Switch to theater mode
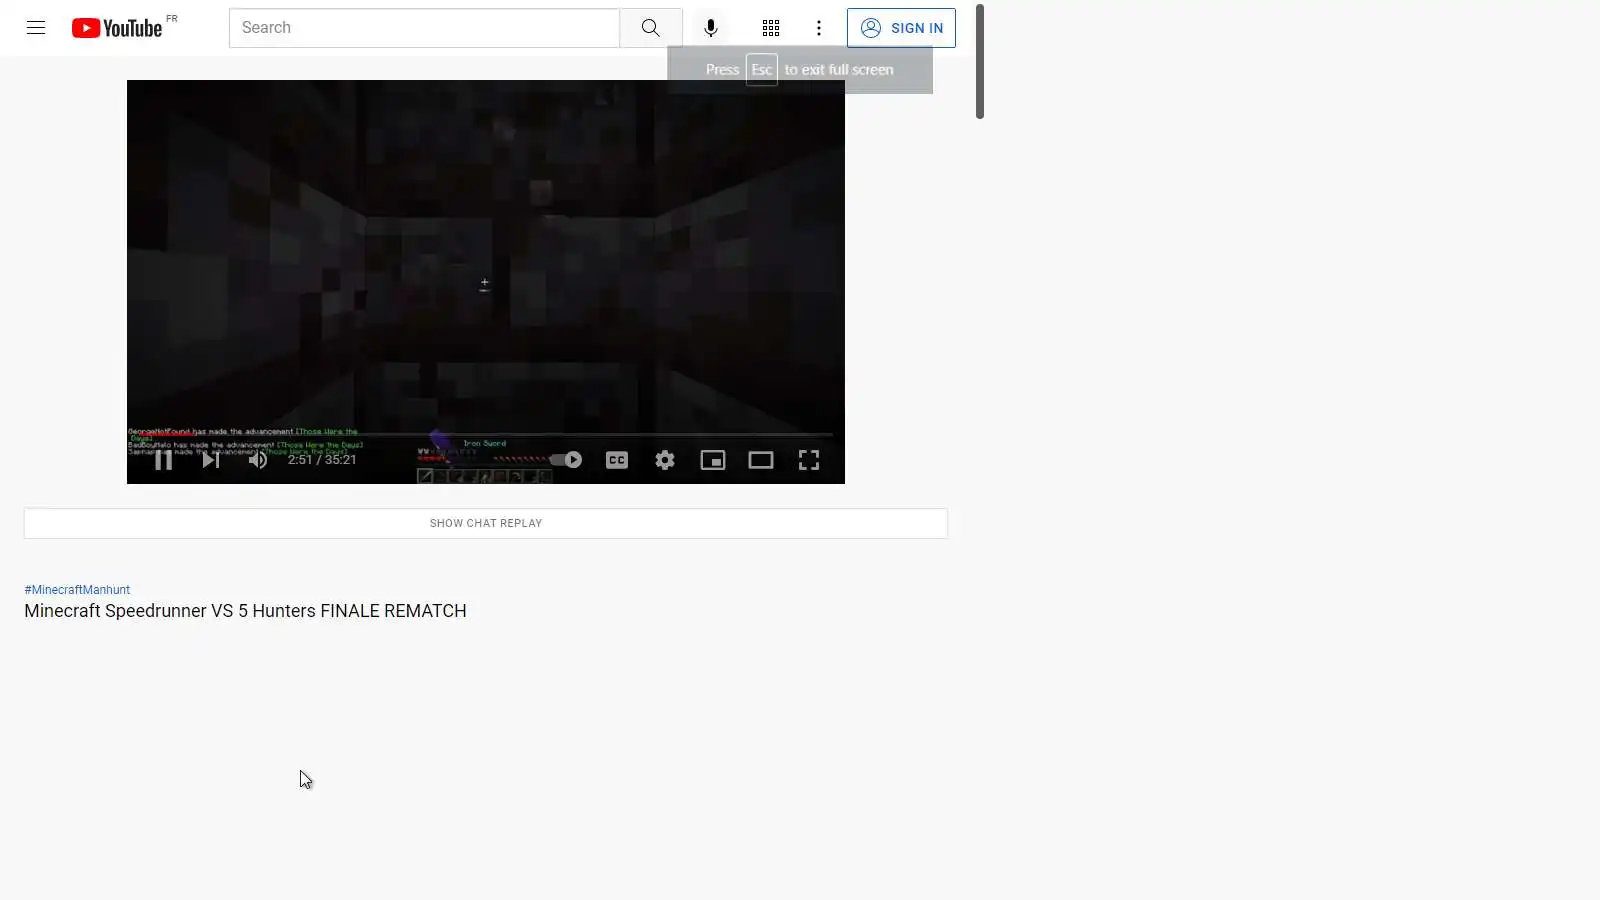Screen dimensions: 1600x900 click(761, 460)
